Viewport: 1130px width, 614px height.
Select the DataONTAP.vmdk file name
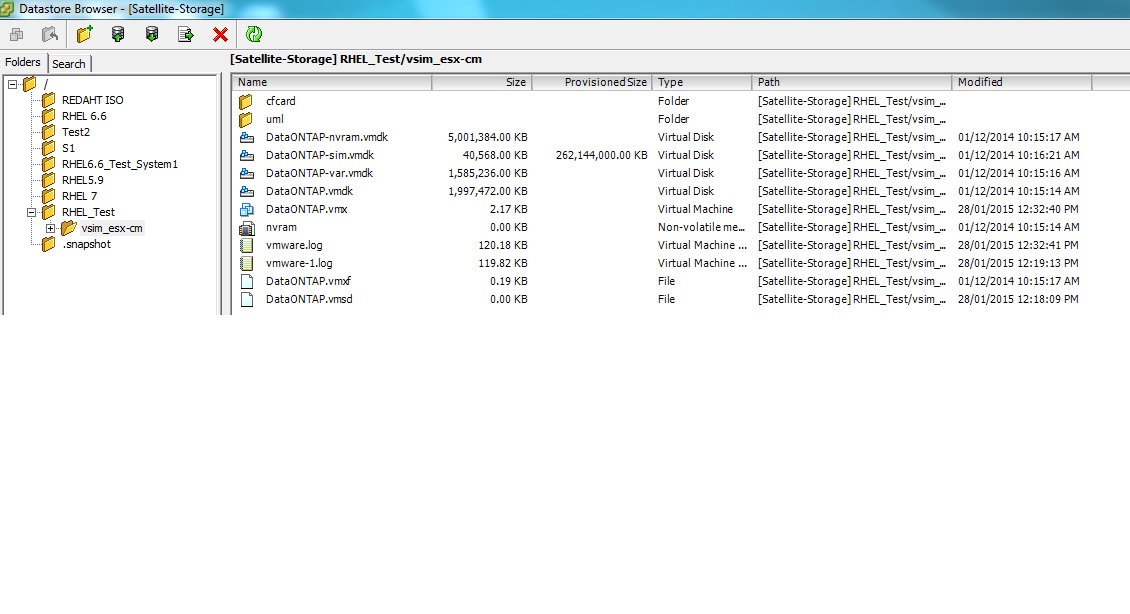(309, 191)
